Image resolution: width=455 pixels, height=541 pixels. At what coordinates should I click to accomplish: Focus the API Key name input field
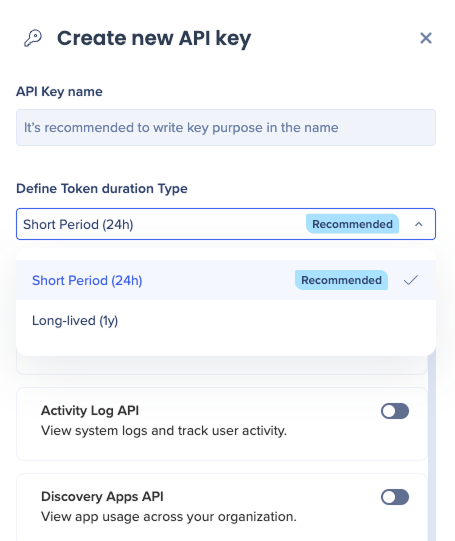[226, 128]
